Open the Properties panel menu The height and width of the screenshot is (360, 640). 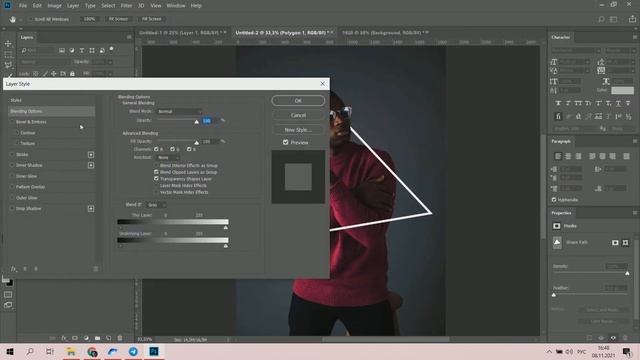[x=635, y=213]
